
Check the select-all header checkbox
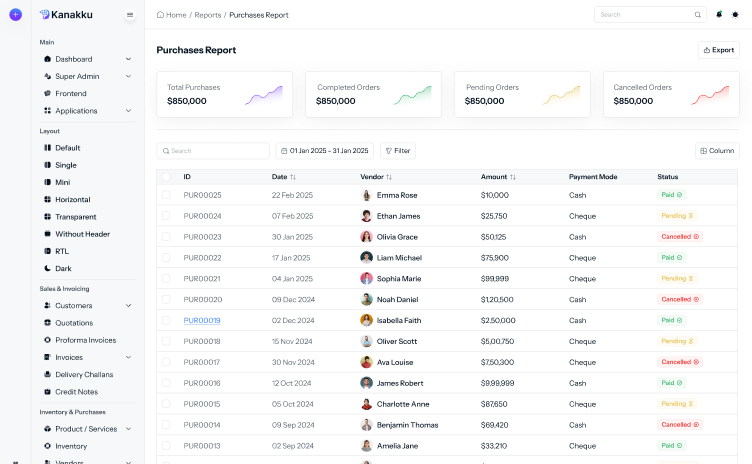(166, 177)
